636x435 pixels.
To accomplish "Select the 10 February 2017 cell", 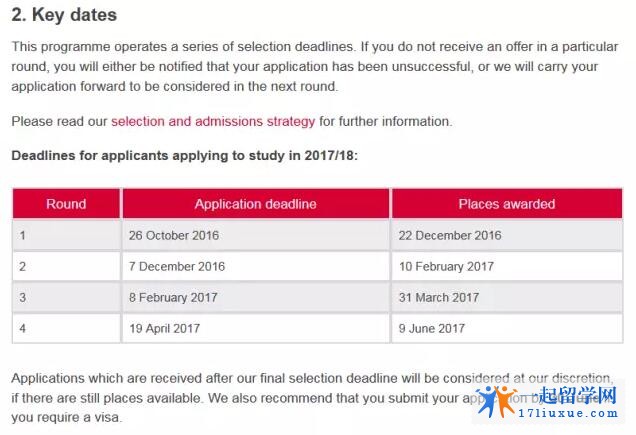I will tap(507, 266).
